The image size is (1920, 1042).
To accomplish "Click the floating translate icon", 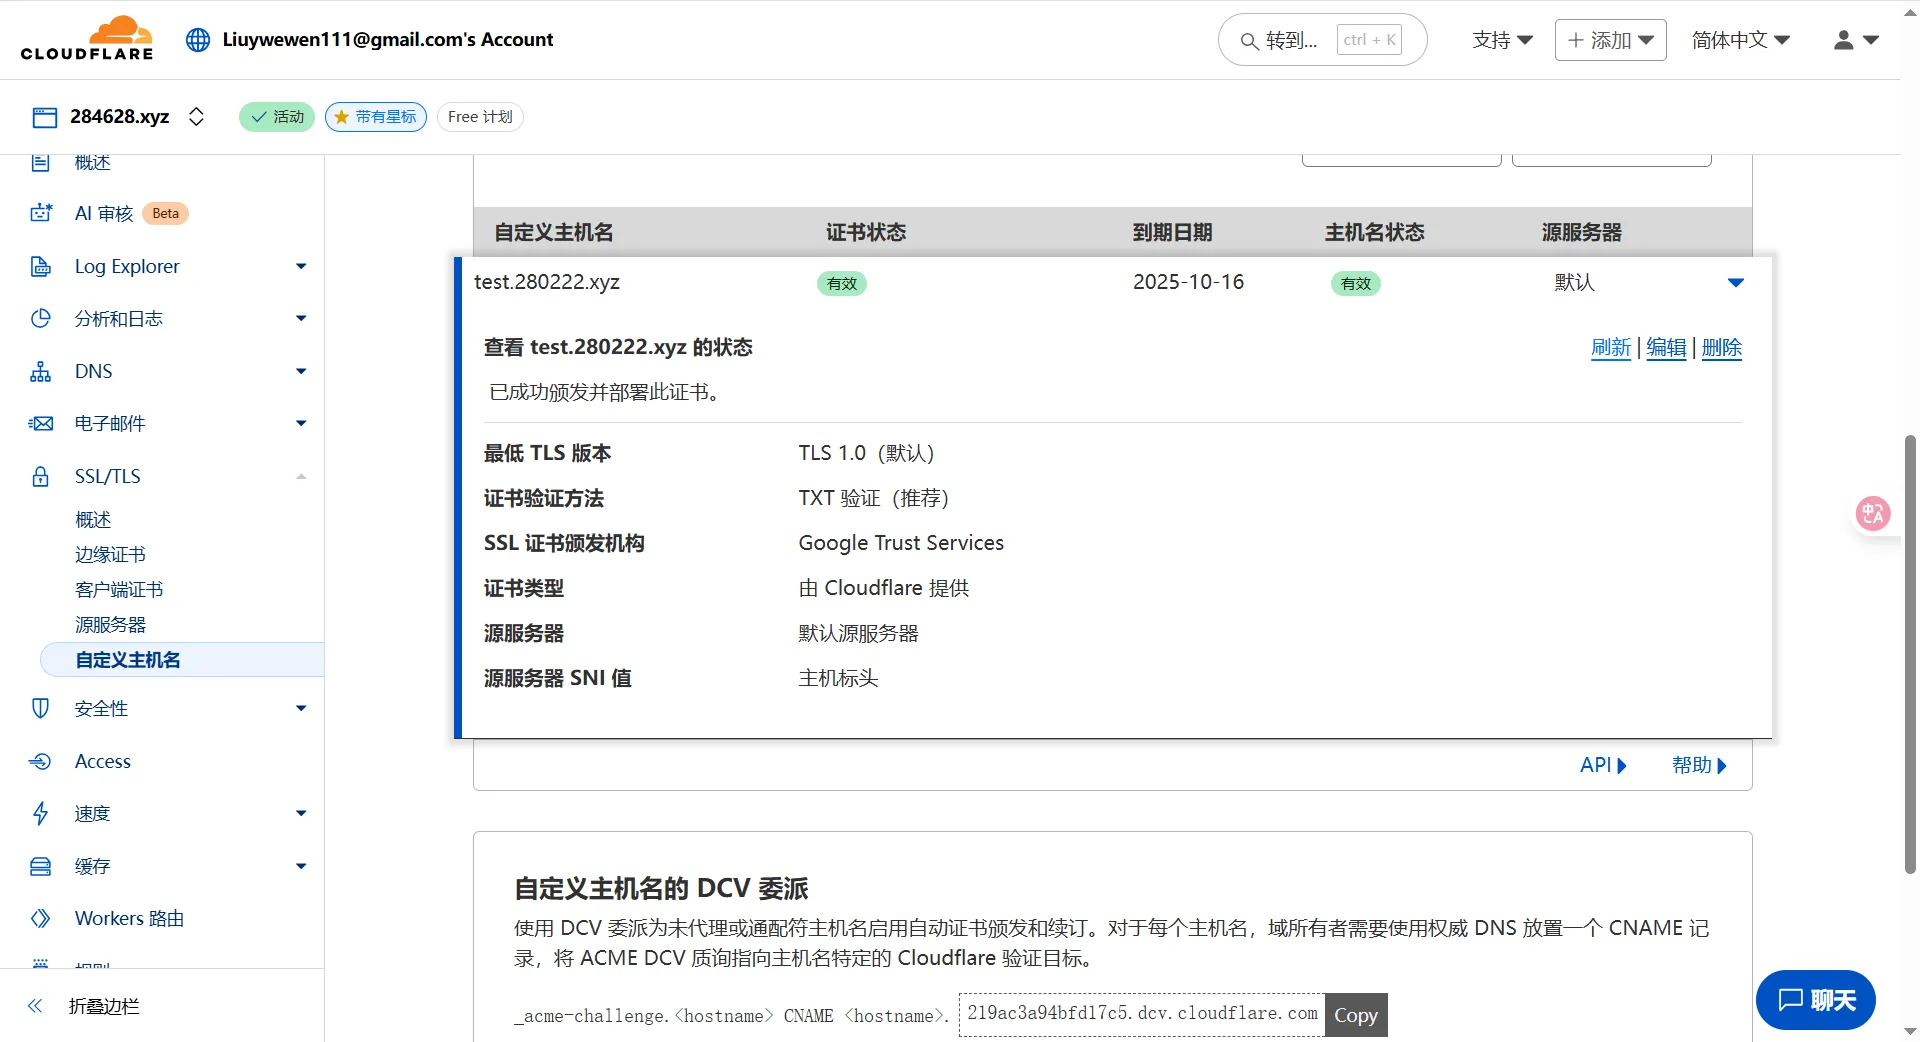I will [x=1872, y=514].
